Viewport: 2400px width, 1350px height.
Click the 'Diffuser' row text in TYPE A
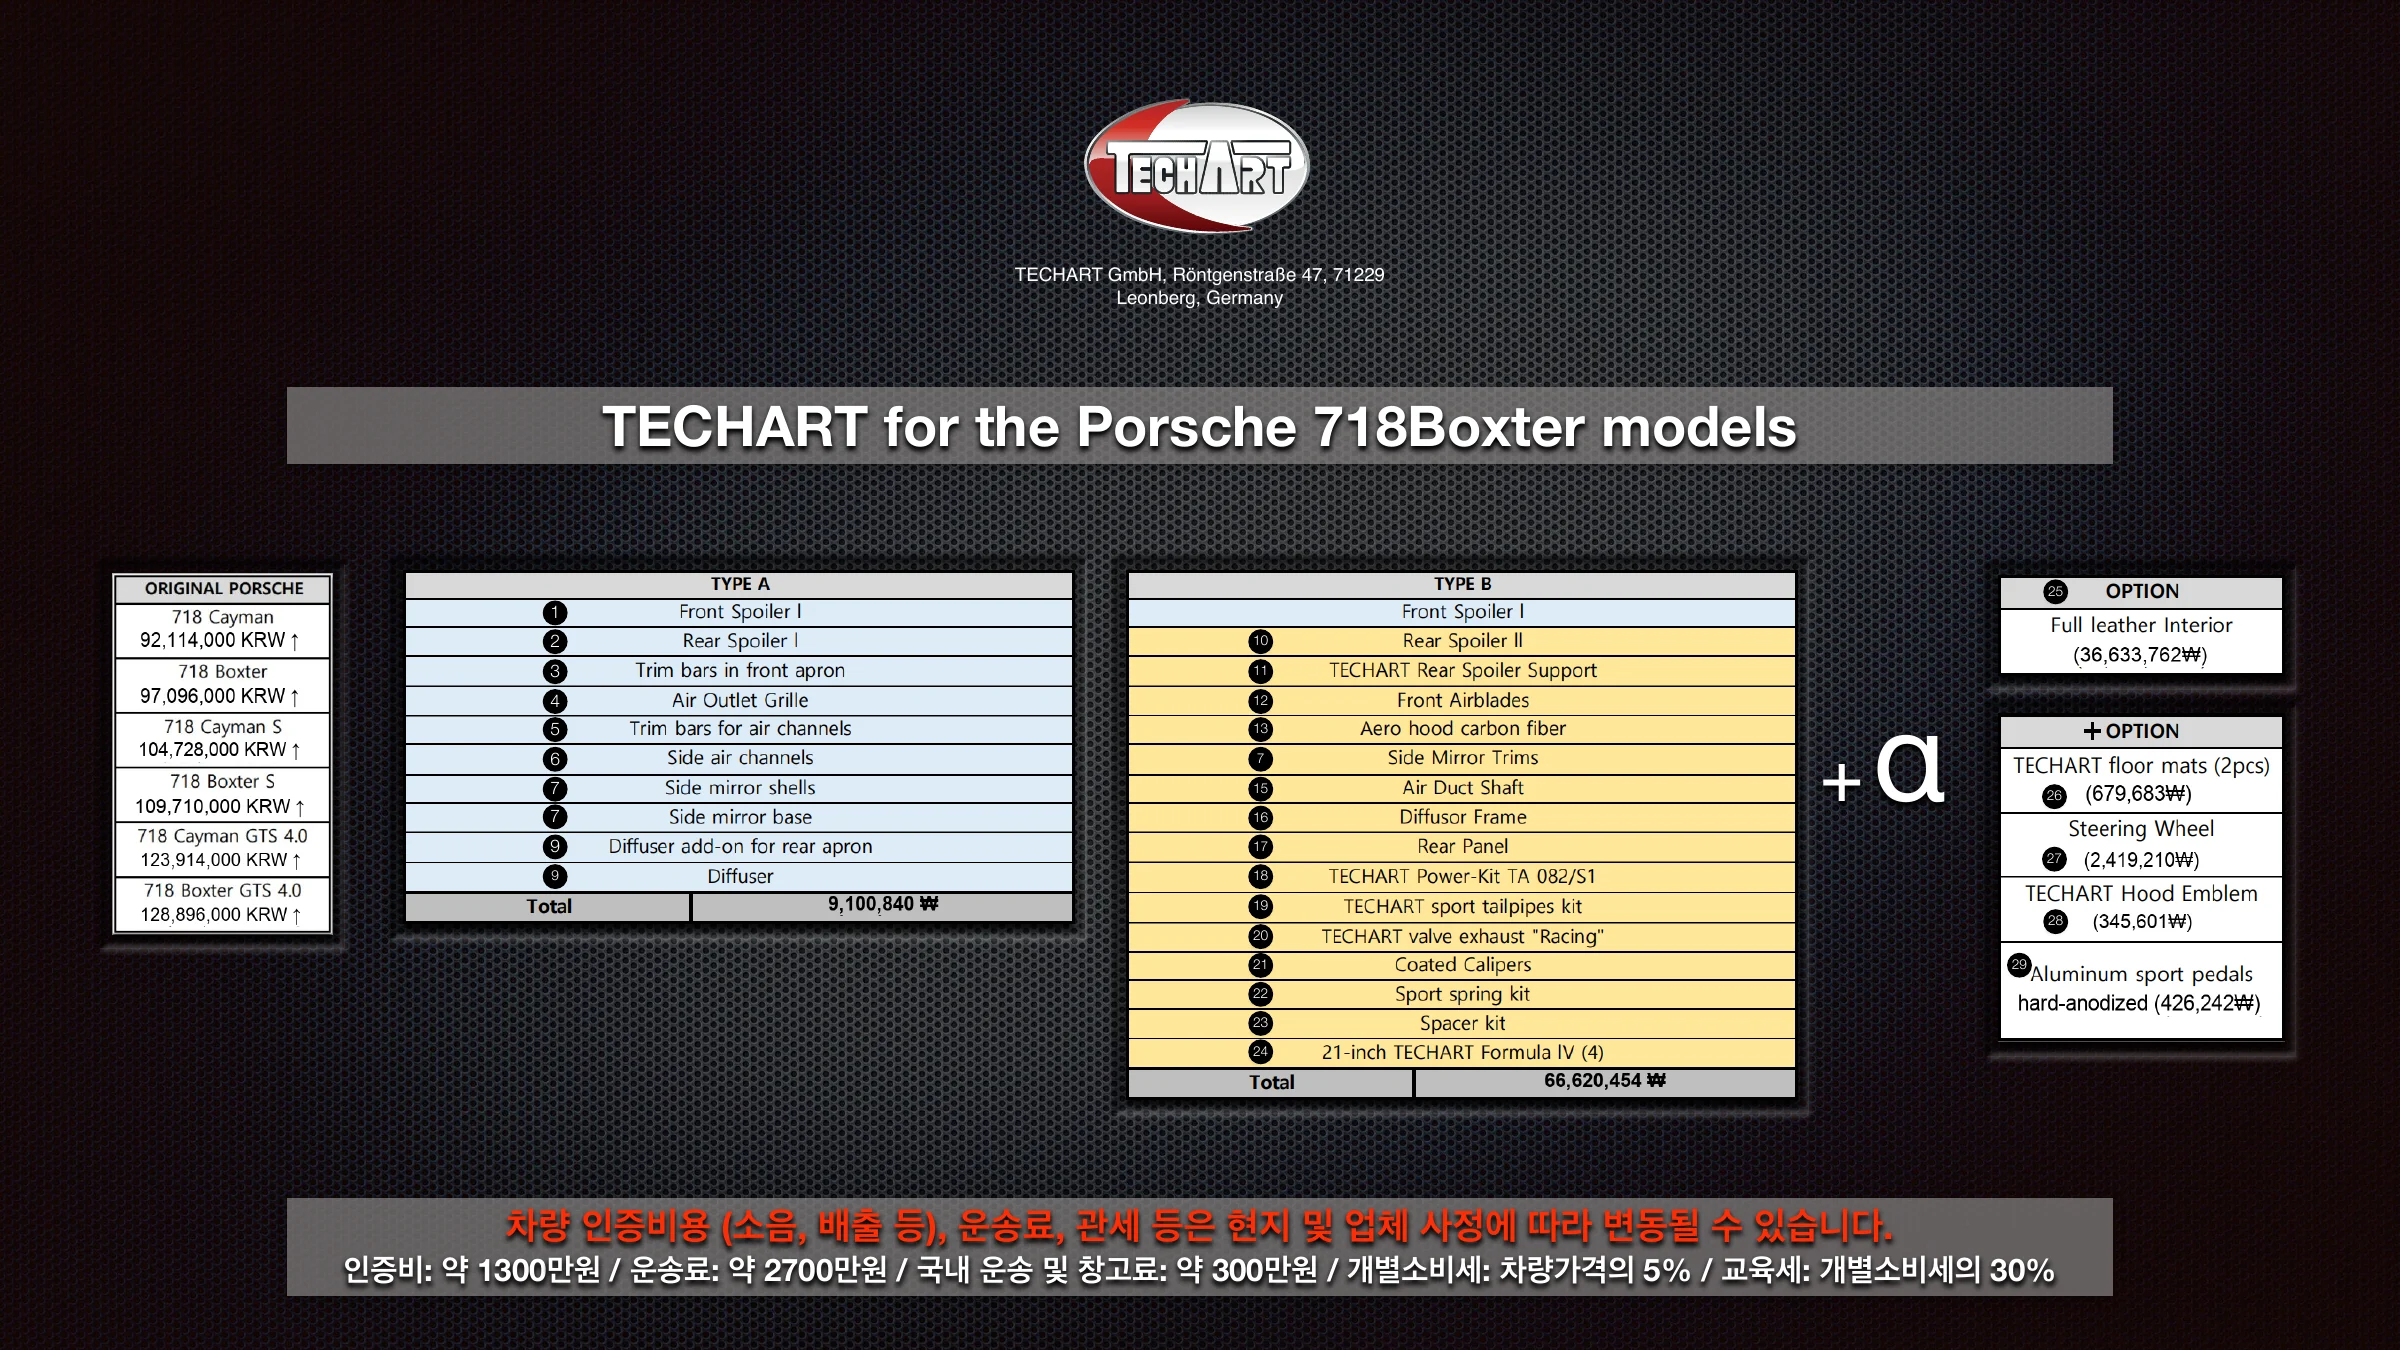pos(740,876)
